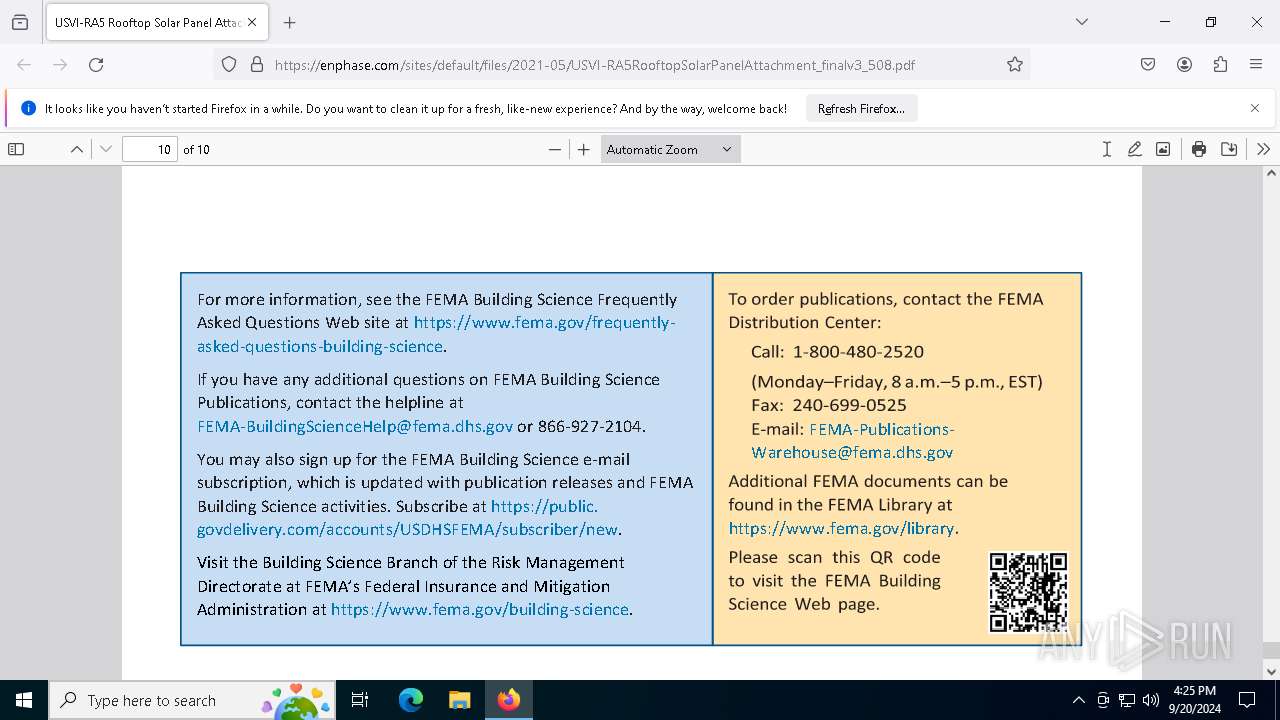Open the volume control in the tray

coord(1151,700)
